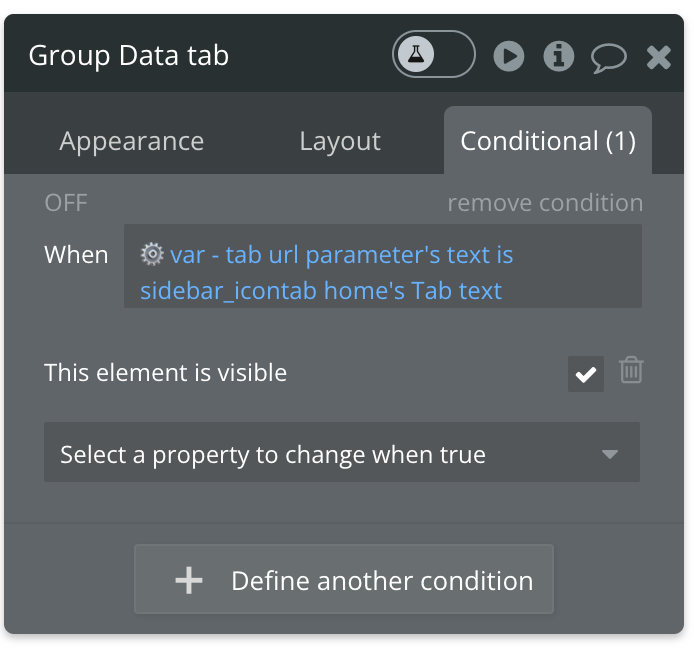Switch to the Layout tab
This screenshot has height=648, width=694.
(340, 141)
